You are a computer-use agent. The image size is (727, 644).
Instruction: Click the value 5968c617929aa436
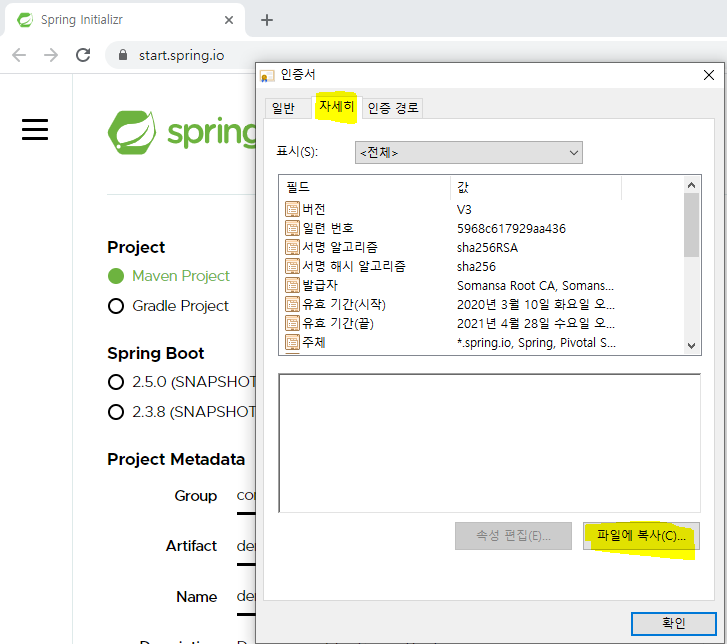511,229
